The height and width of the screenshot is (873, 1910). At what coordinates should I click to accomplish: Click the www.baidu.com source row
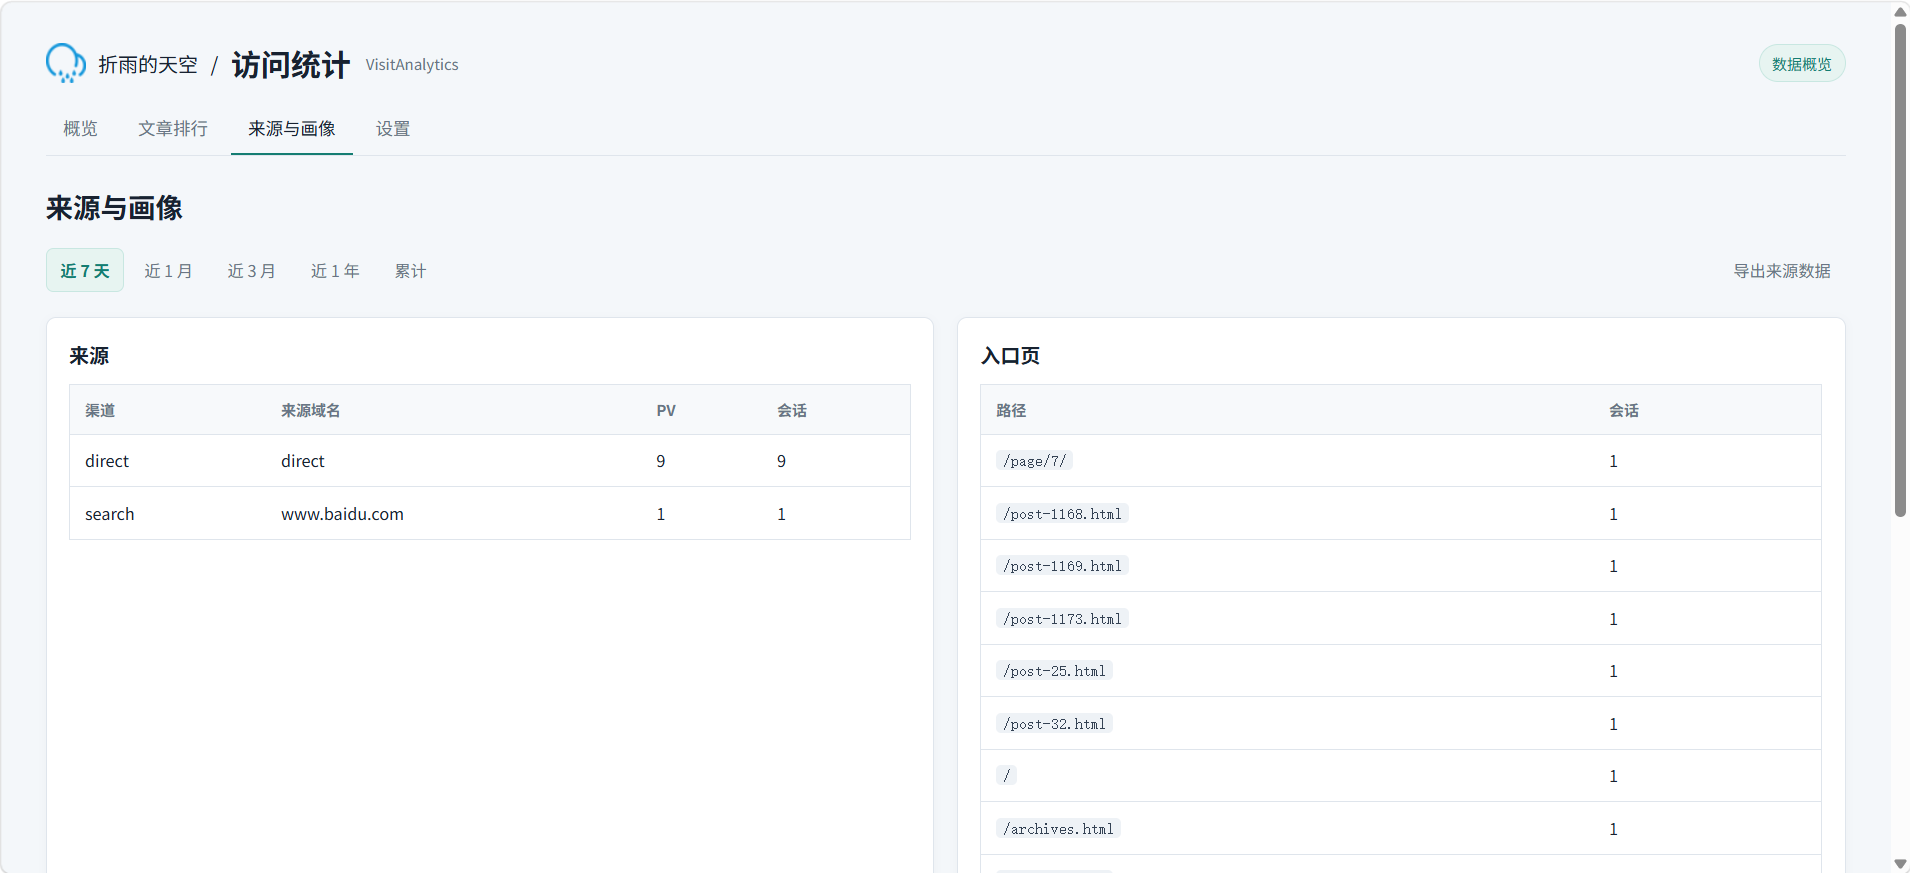click(490, 514)
